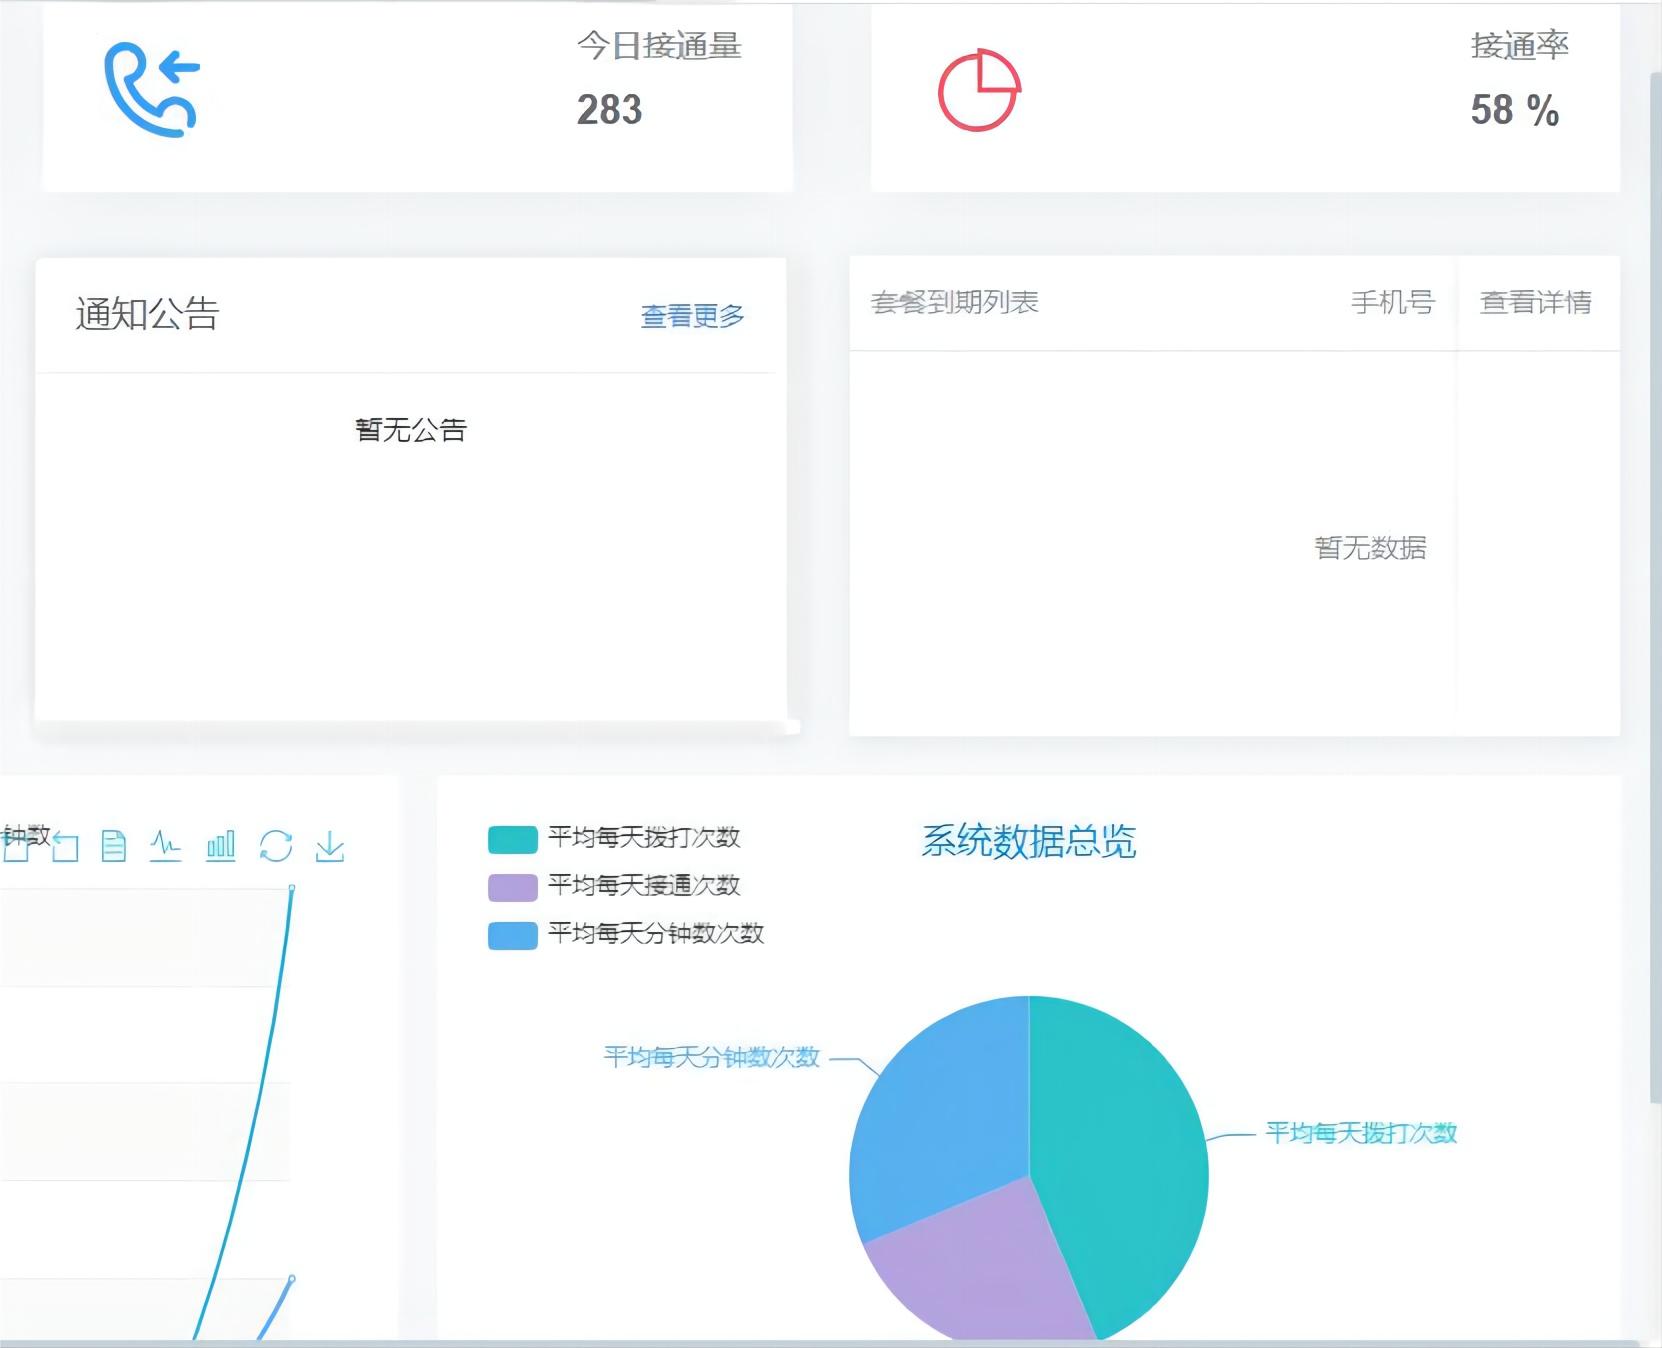Image resolution: width=1662 pixels, height=1348 pixels.
Task: Click the 查看详情 column header
Action: (1536, 302)
